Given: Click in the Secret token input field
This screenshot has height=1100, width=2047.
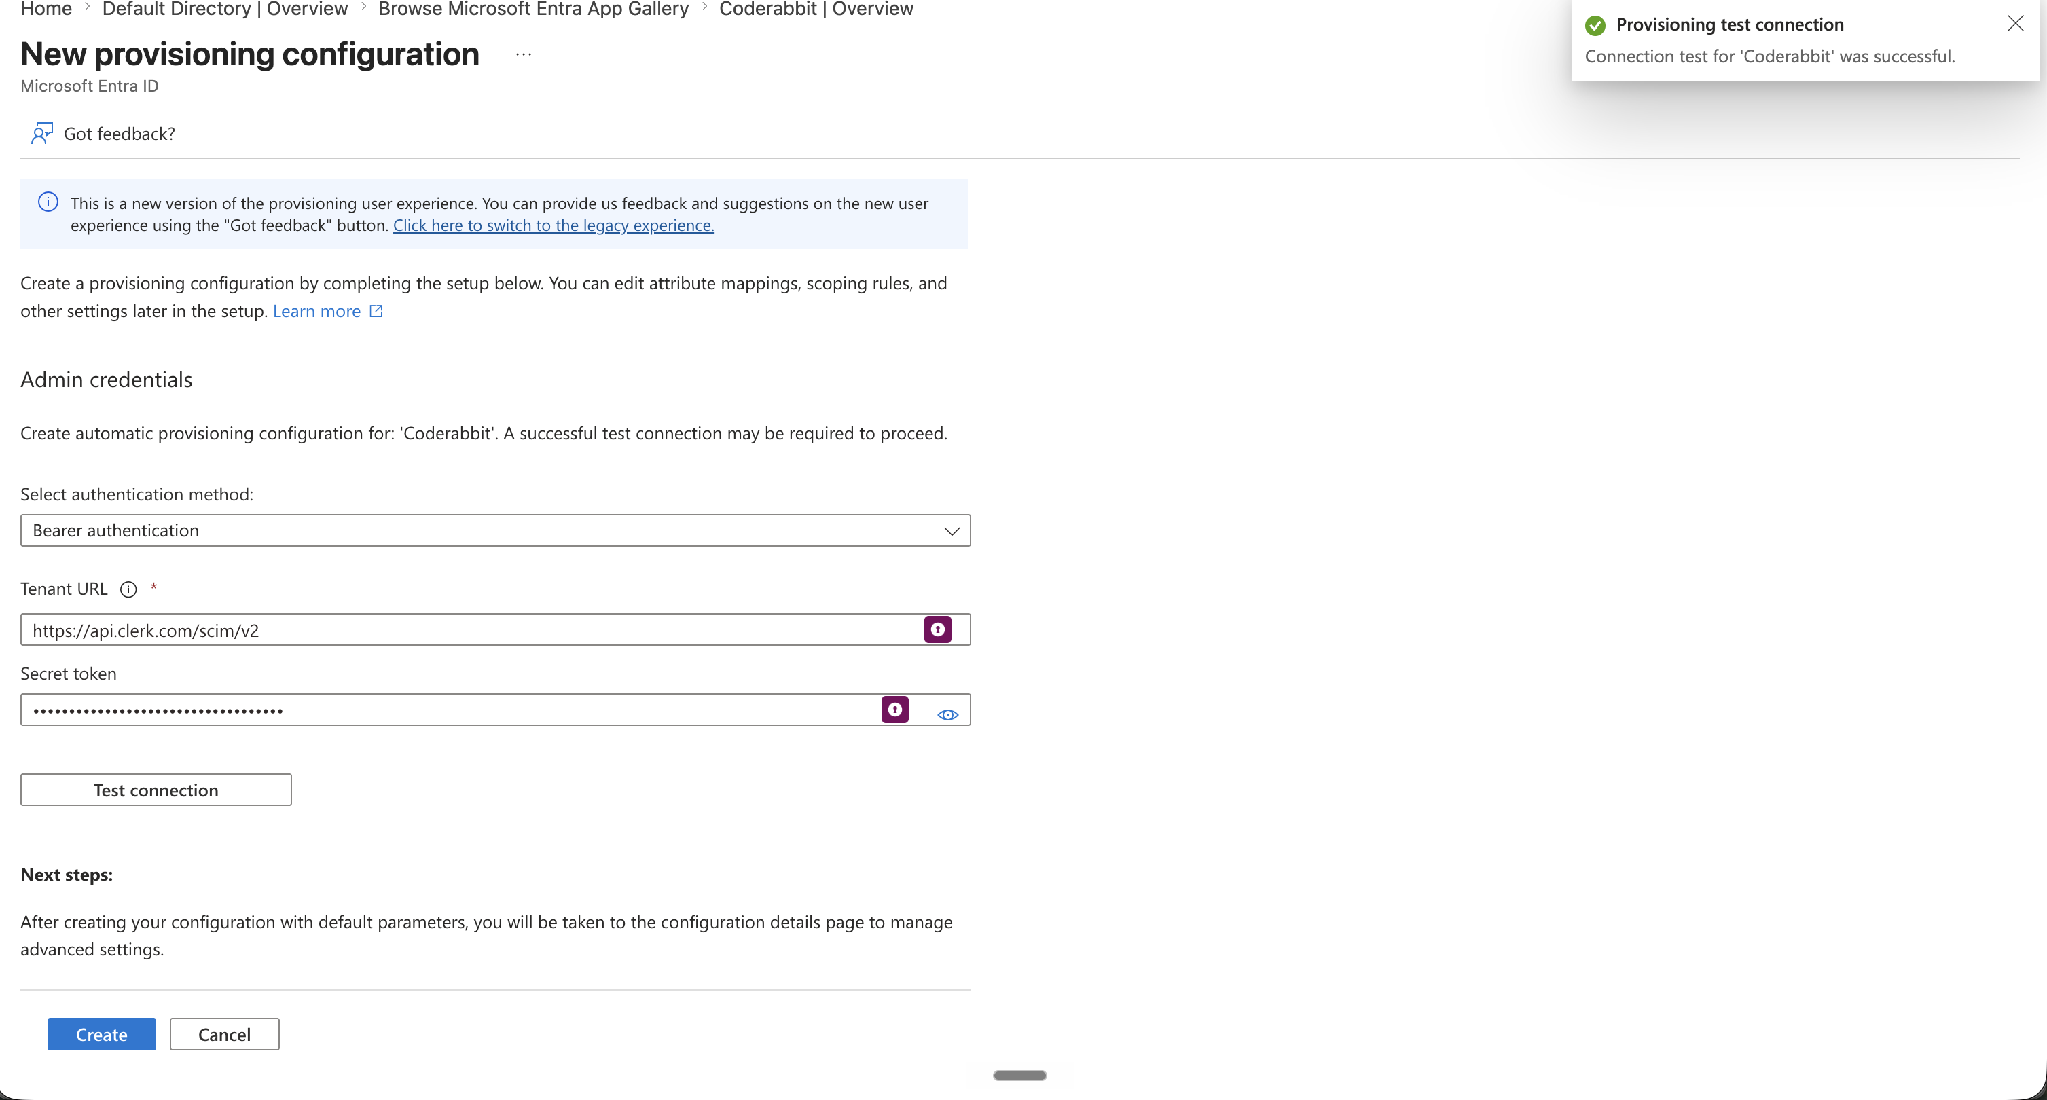Looking at the screenshot, I should point(495,710).
